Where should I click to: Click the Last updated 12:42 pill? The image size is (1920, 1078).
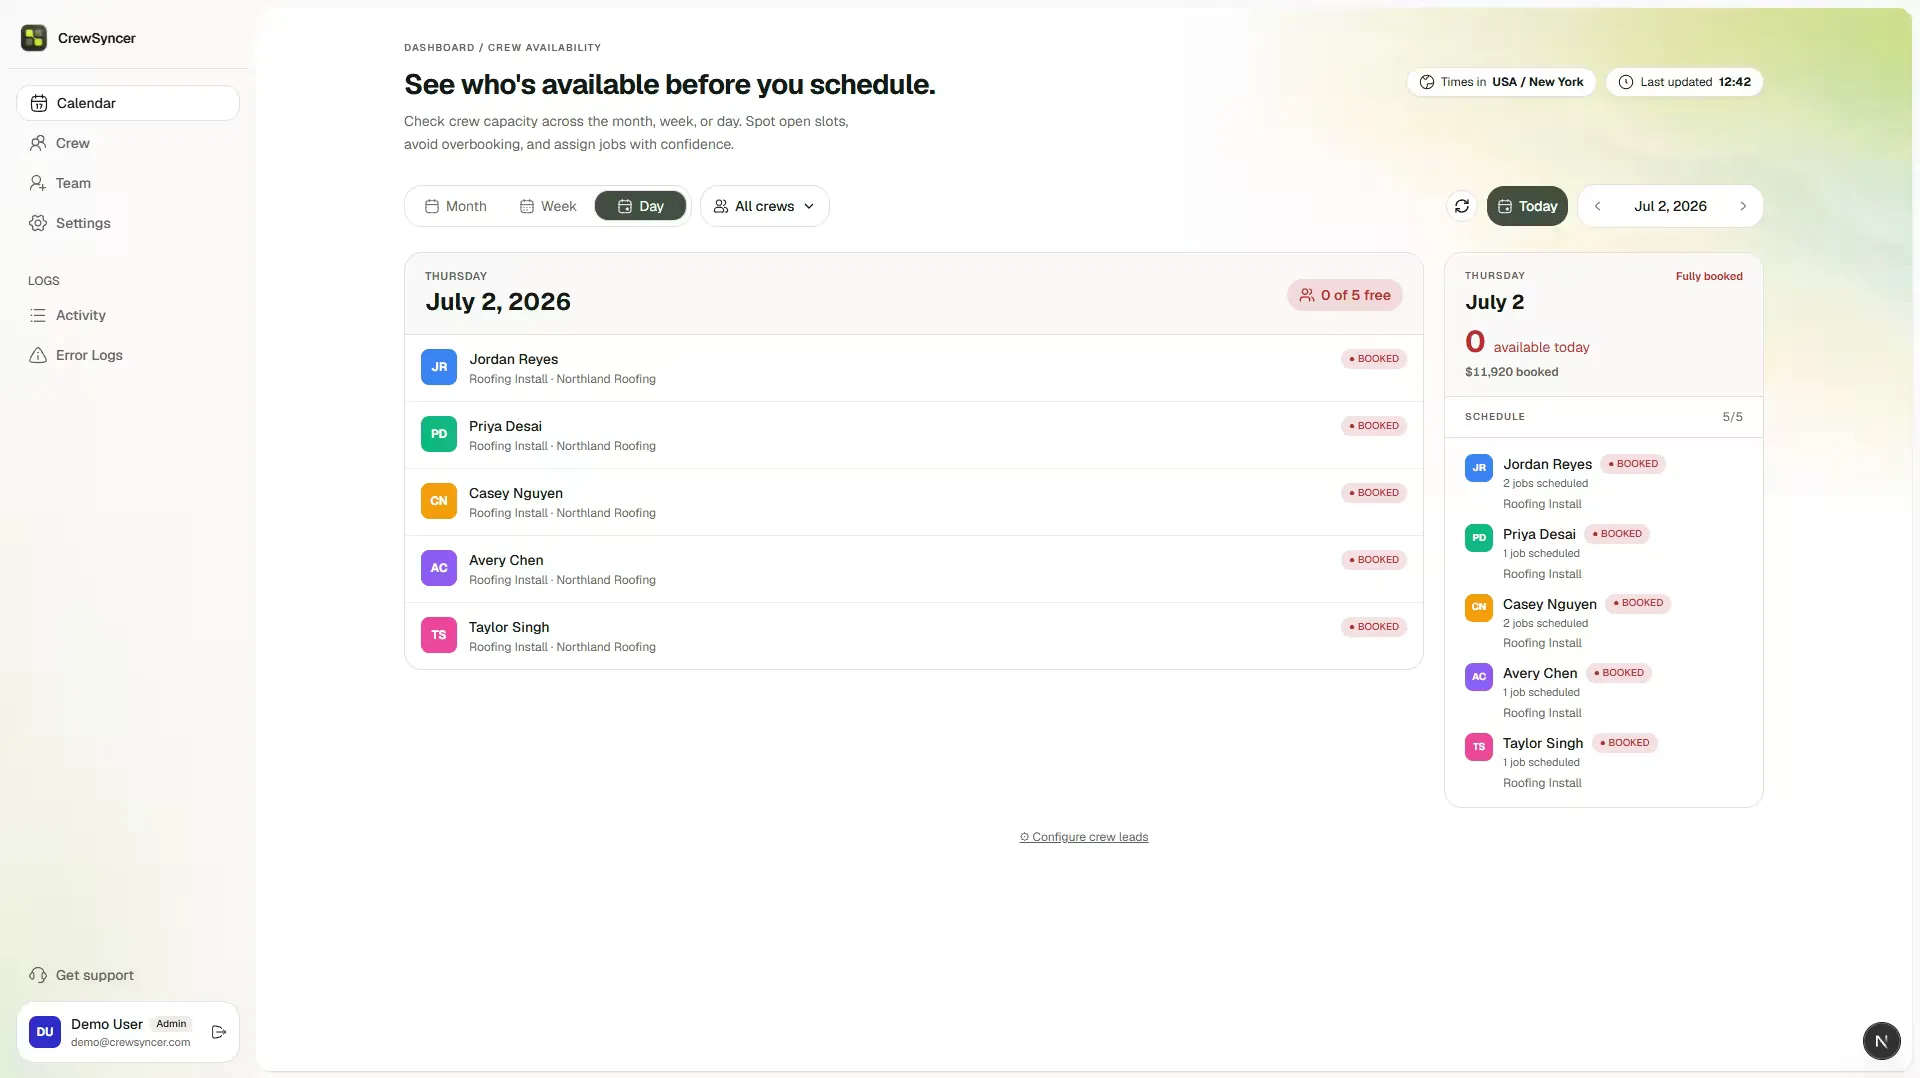pos(1684,82)
